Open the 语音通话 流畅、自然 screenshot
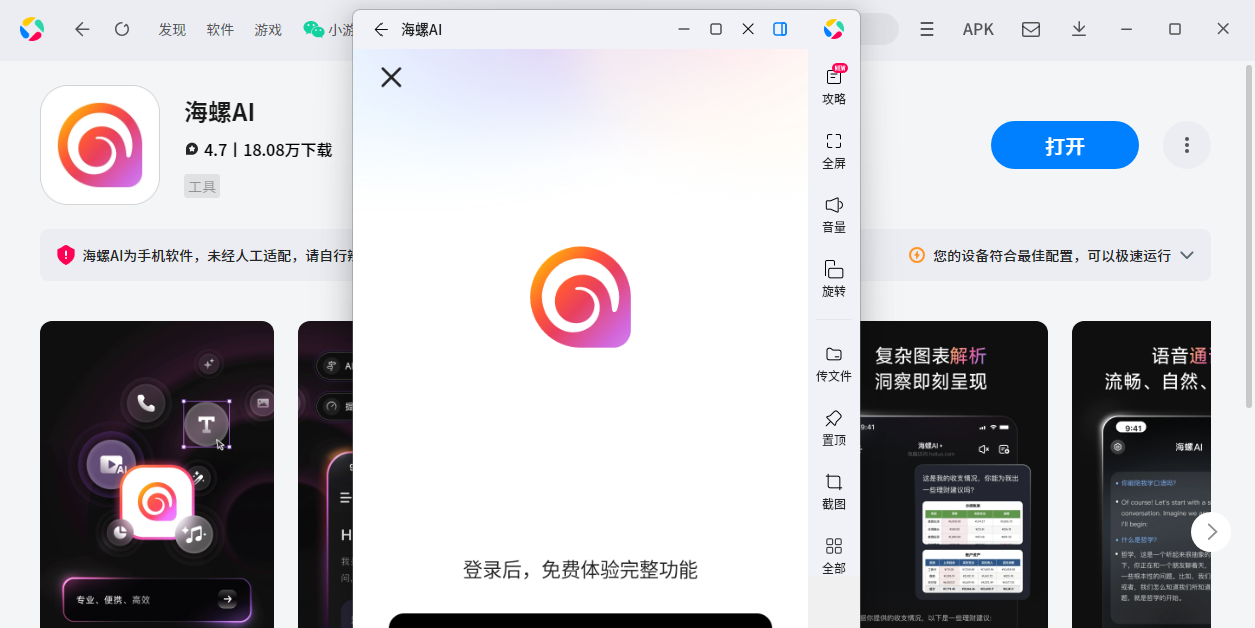 [1141, 474]
